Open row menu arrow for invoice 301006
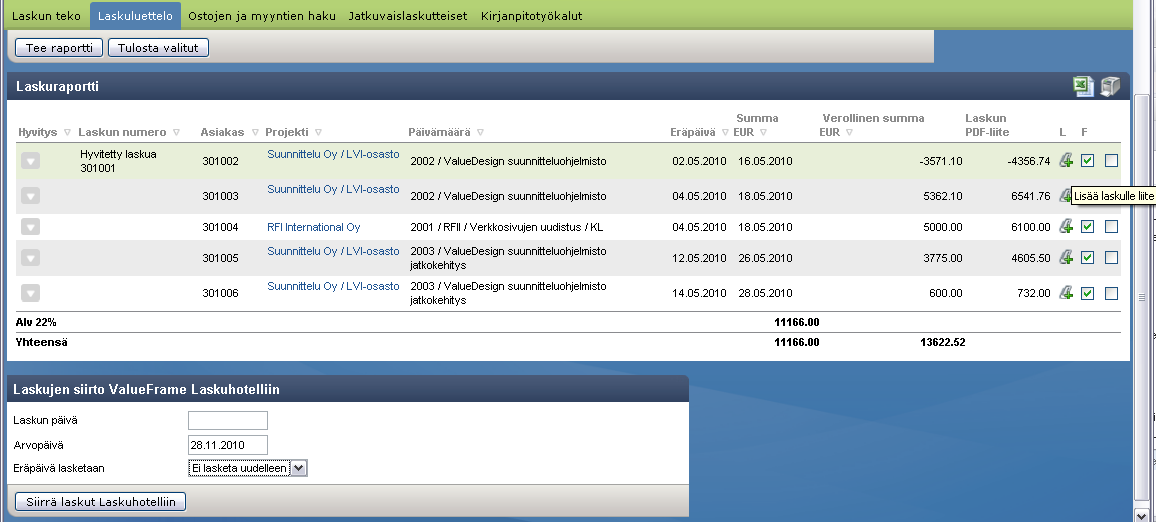The width and height of the screenshot is (1156, 522). 30,293
